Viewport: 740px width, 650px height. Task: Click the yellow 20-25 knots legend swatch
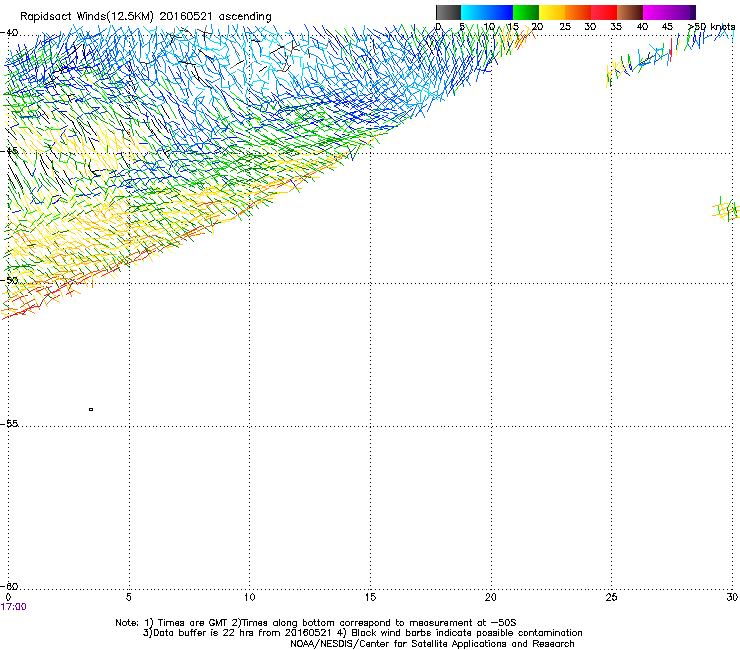point(552,12)
